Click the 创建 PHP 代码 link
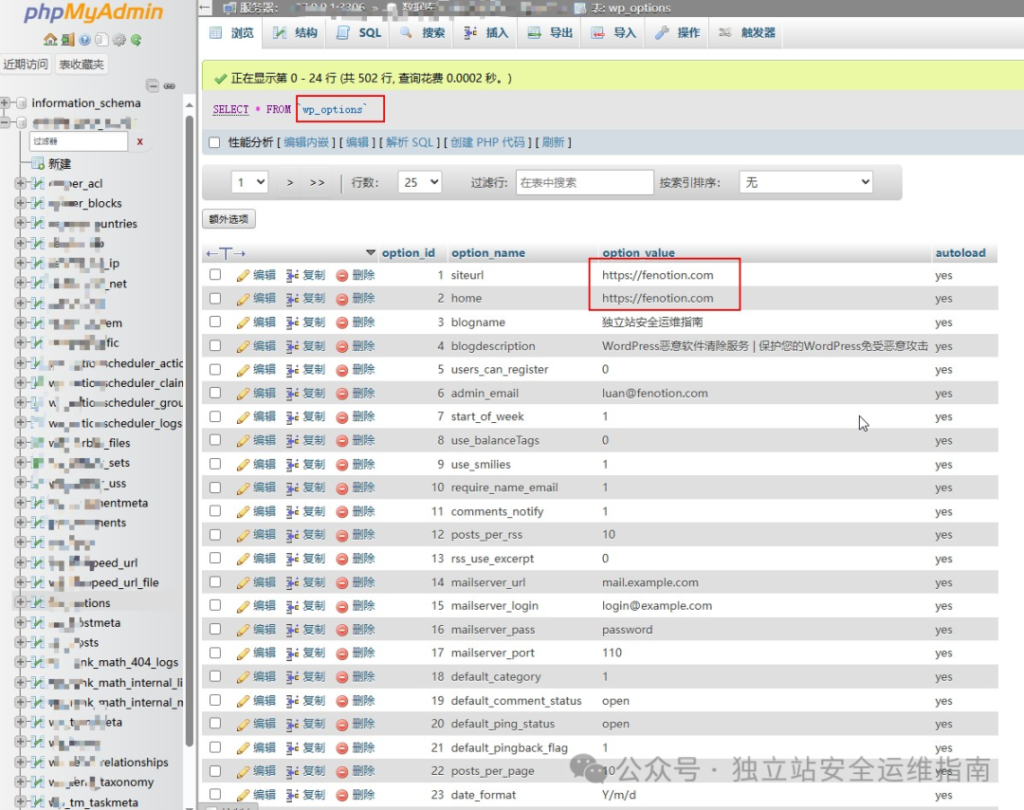Screen dimensions: 1024x810 [487, 142]
